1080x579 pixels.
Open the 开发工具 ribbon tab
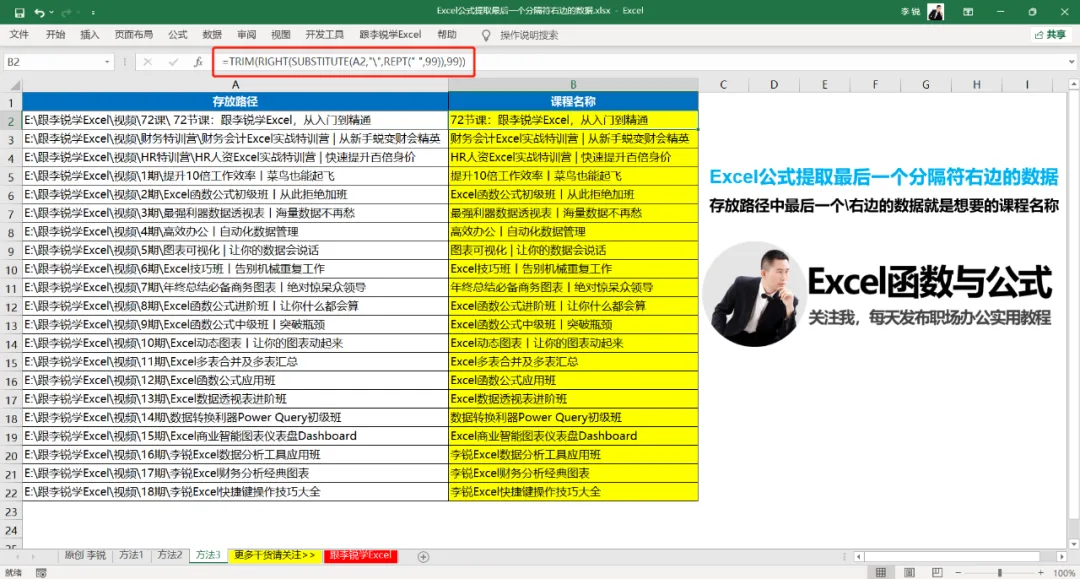[324, 34]
